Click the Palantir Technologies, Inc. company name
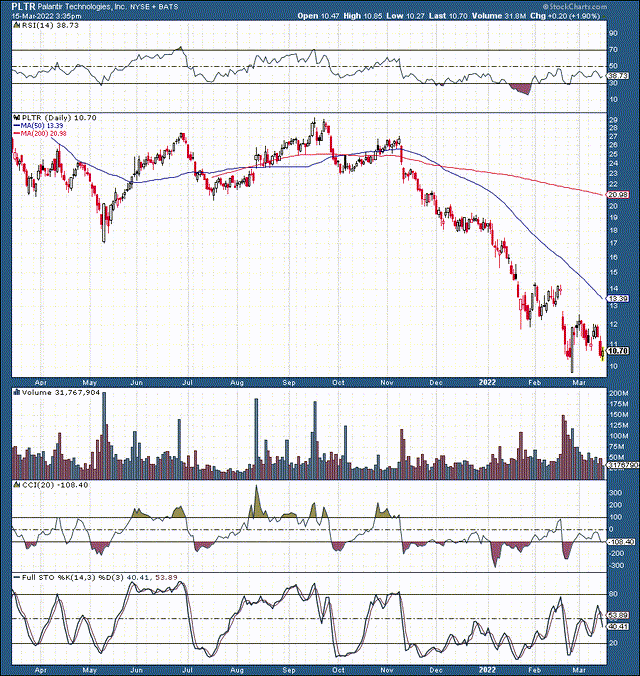The height and width of the screenshot is (676, 640). [x=82, y=7]
